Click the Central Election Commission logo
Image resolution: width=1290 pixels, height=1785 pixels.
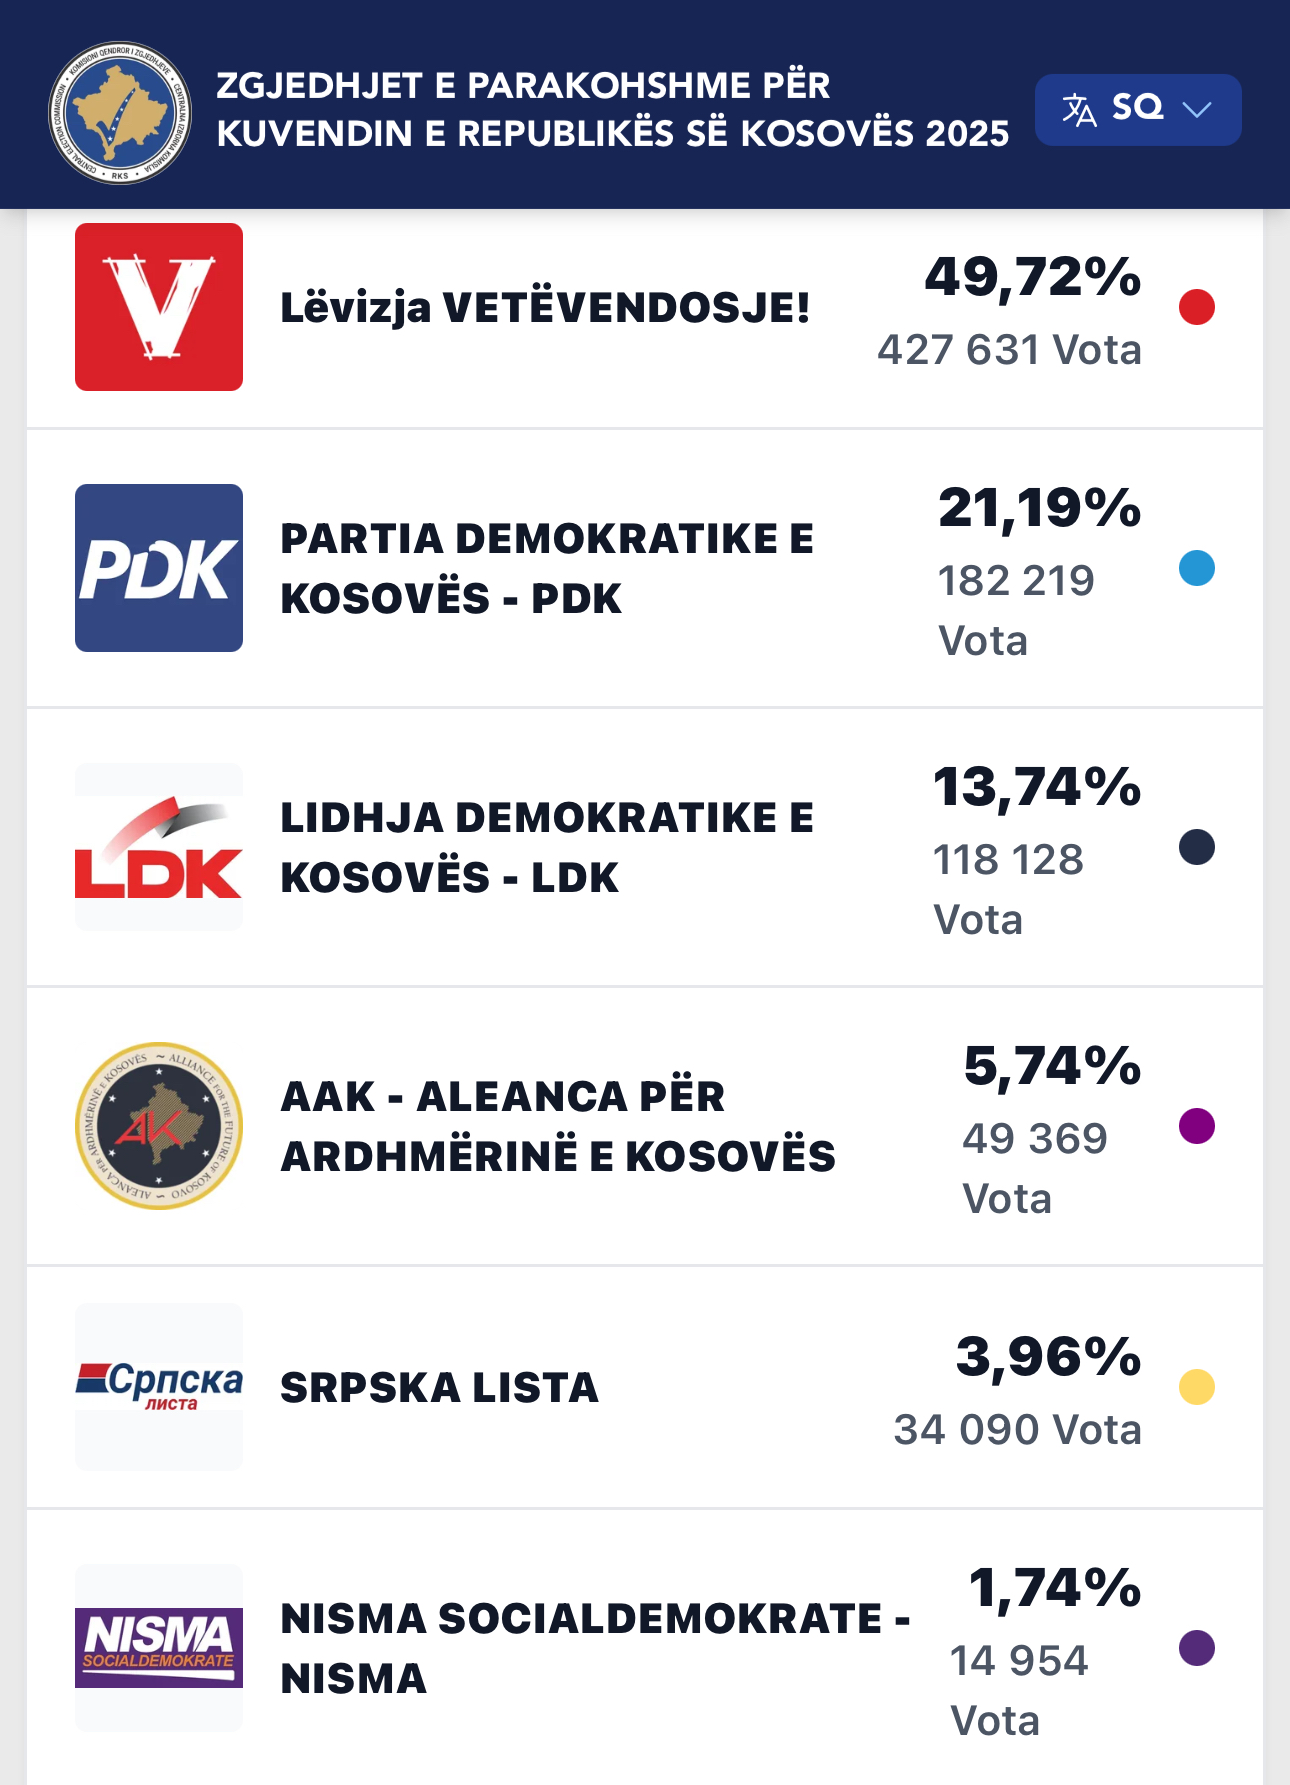coord(120,112)
